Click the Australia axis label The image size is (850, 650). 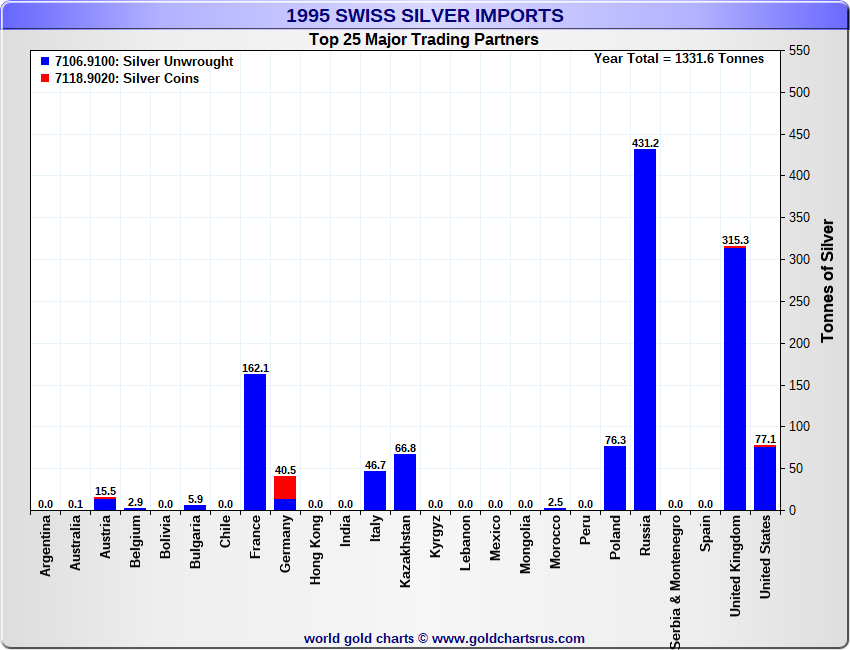(x=75, y=542)
